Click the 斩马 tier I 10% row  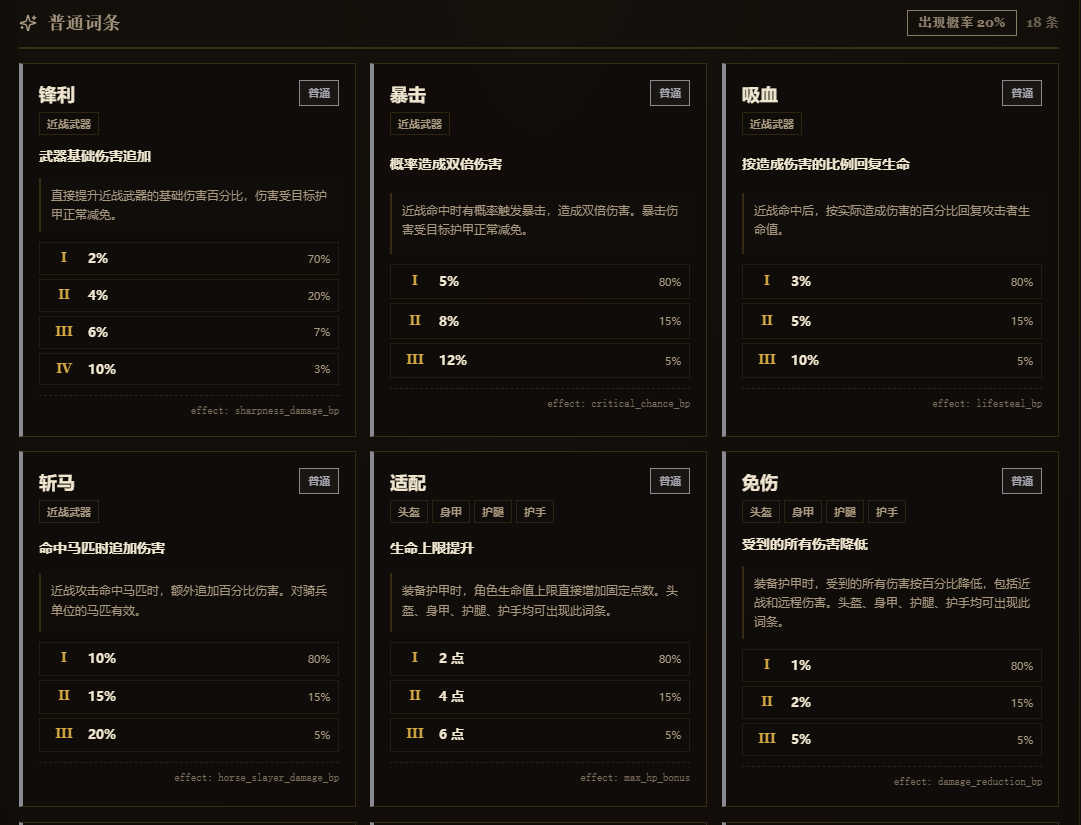point(189,658)
